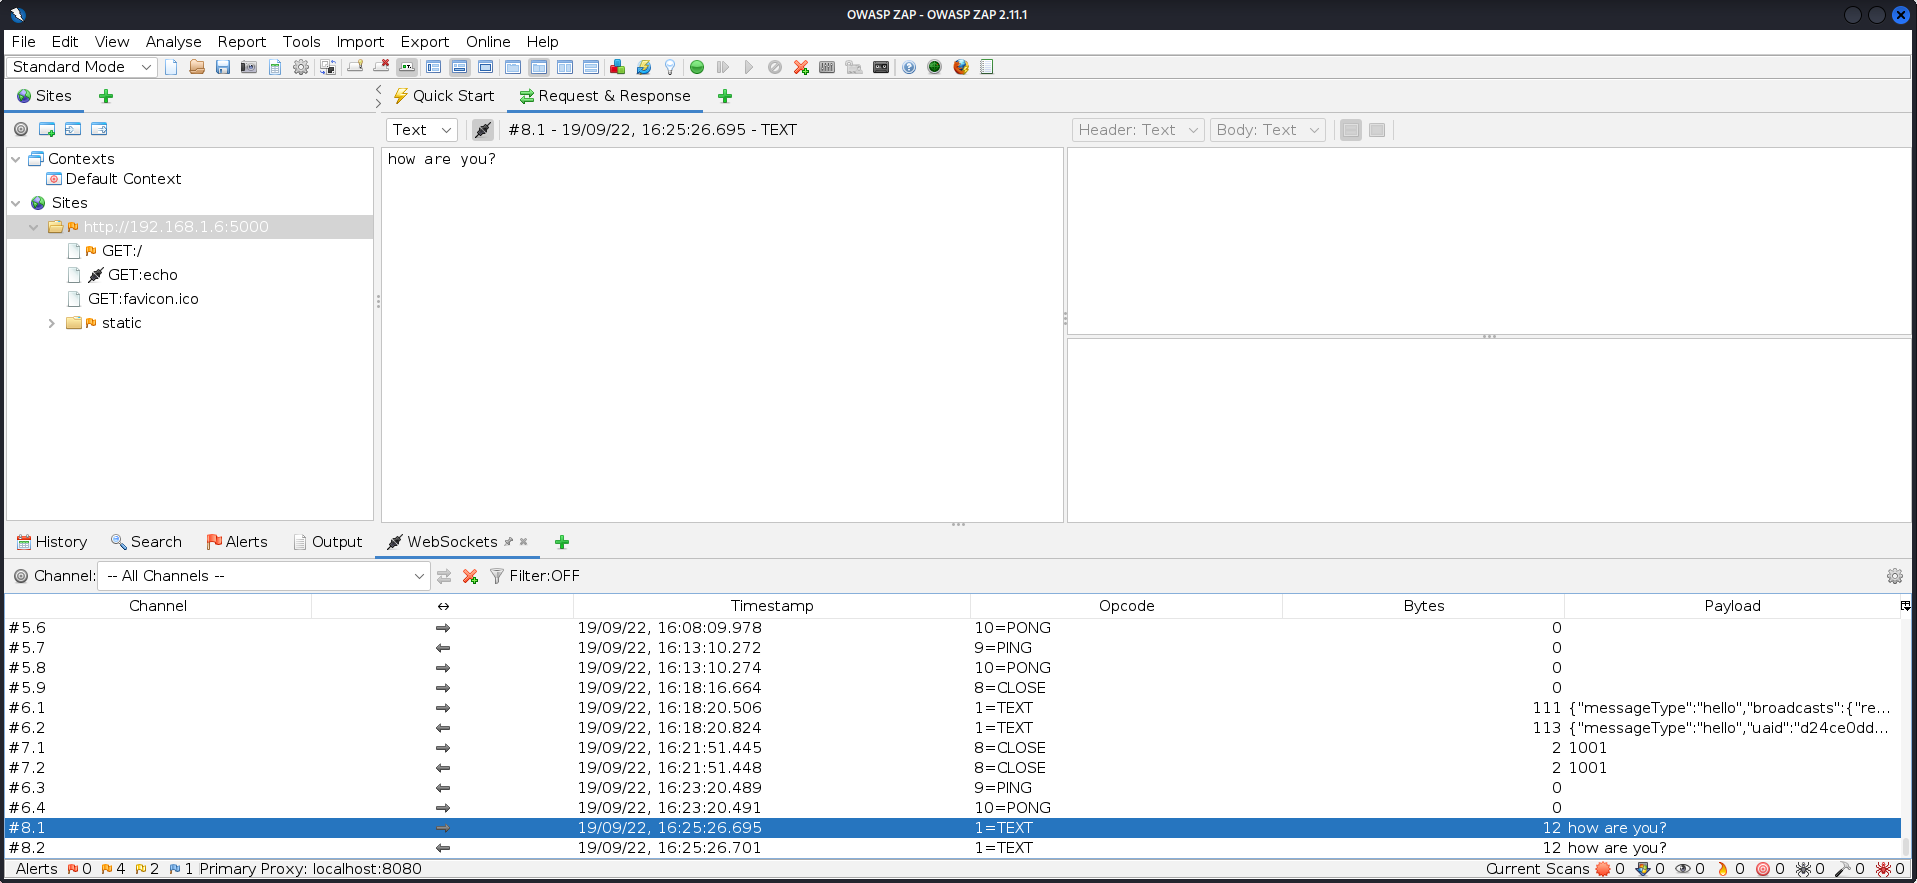Open the Options gear icon in toolbar
Screen dimensions: 1917x883
(x=301, y=67)
